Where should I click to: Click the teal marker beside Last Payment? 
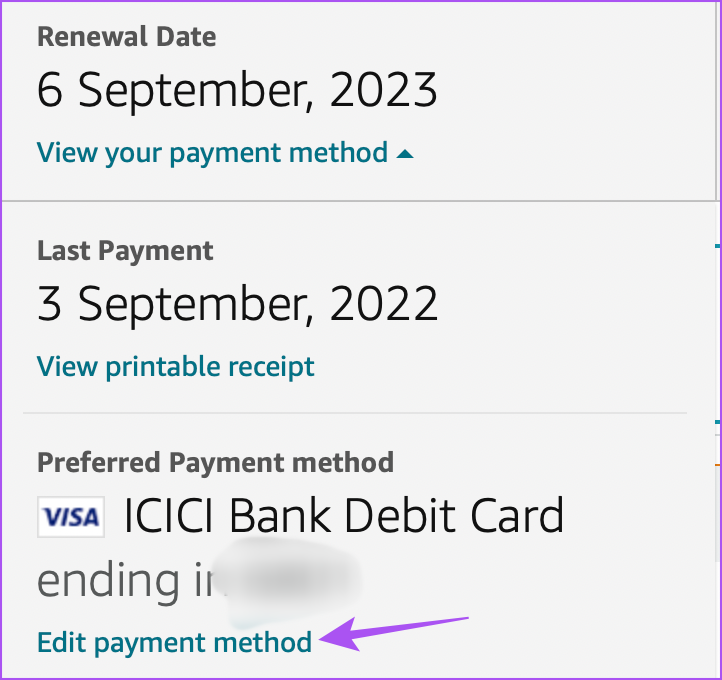coord(717,246)
